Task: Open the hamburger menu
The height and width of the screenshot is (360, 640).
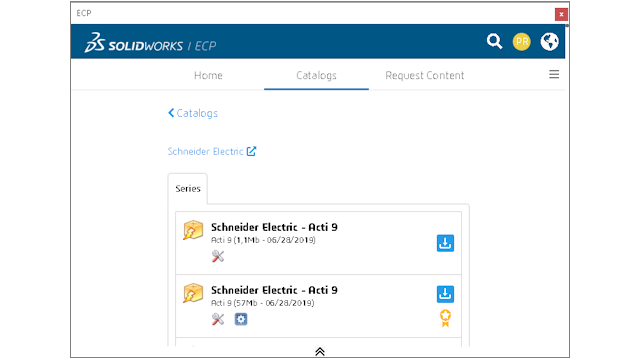Action: click(554, 74)
